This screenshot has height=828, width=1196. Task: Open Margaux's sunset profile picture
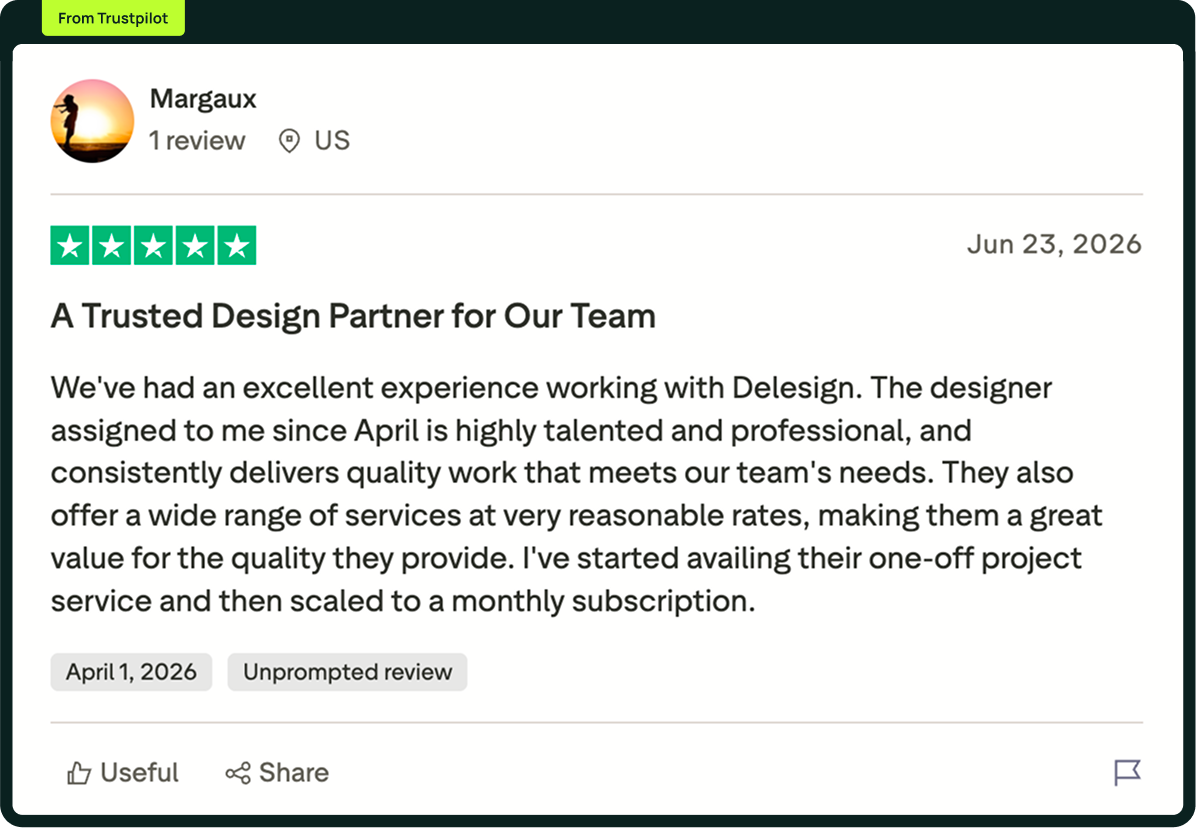tap(92, 120)
